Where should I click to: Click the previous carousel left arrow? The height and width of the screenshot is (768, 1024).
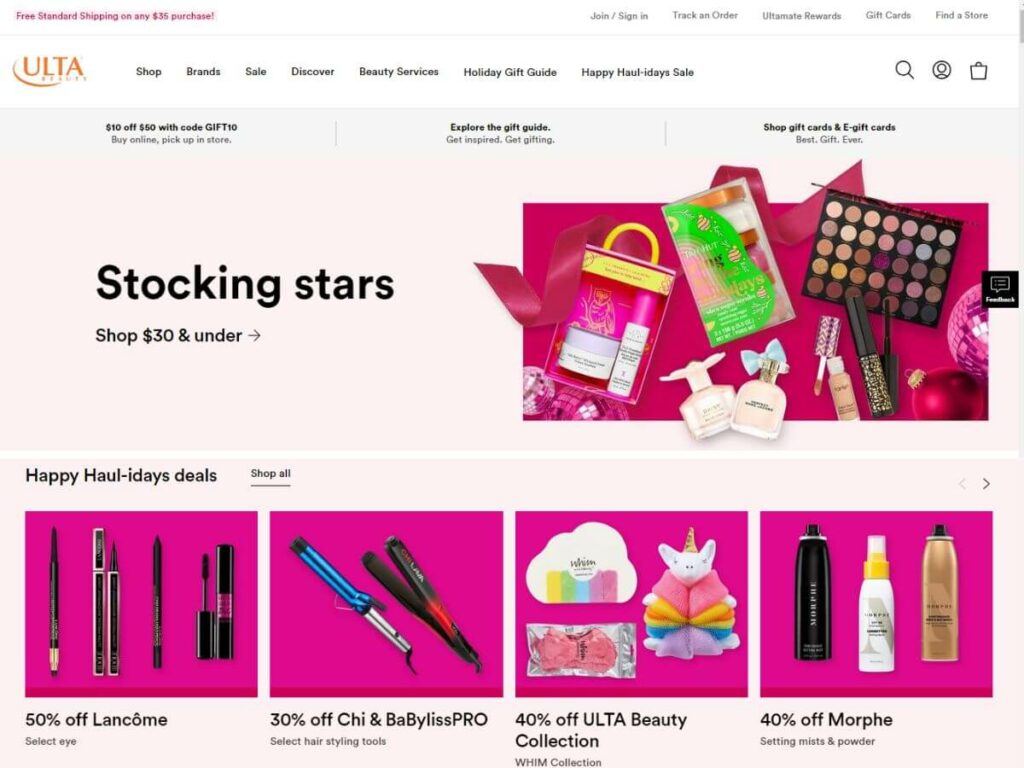tap(962, 484)
